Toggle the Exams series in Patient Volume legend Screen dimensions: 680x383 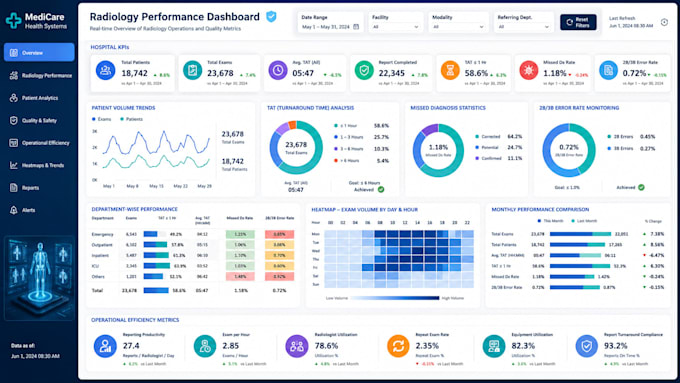[x=101, y=119]
